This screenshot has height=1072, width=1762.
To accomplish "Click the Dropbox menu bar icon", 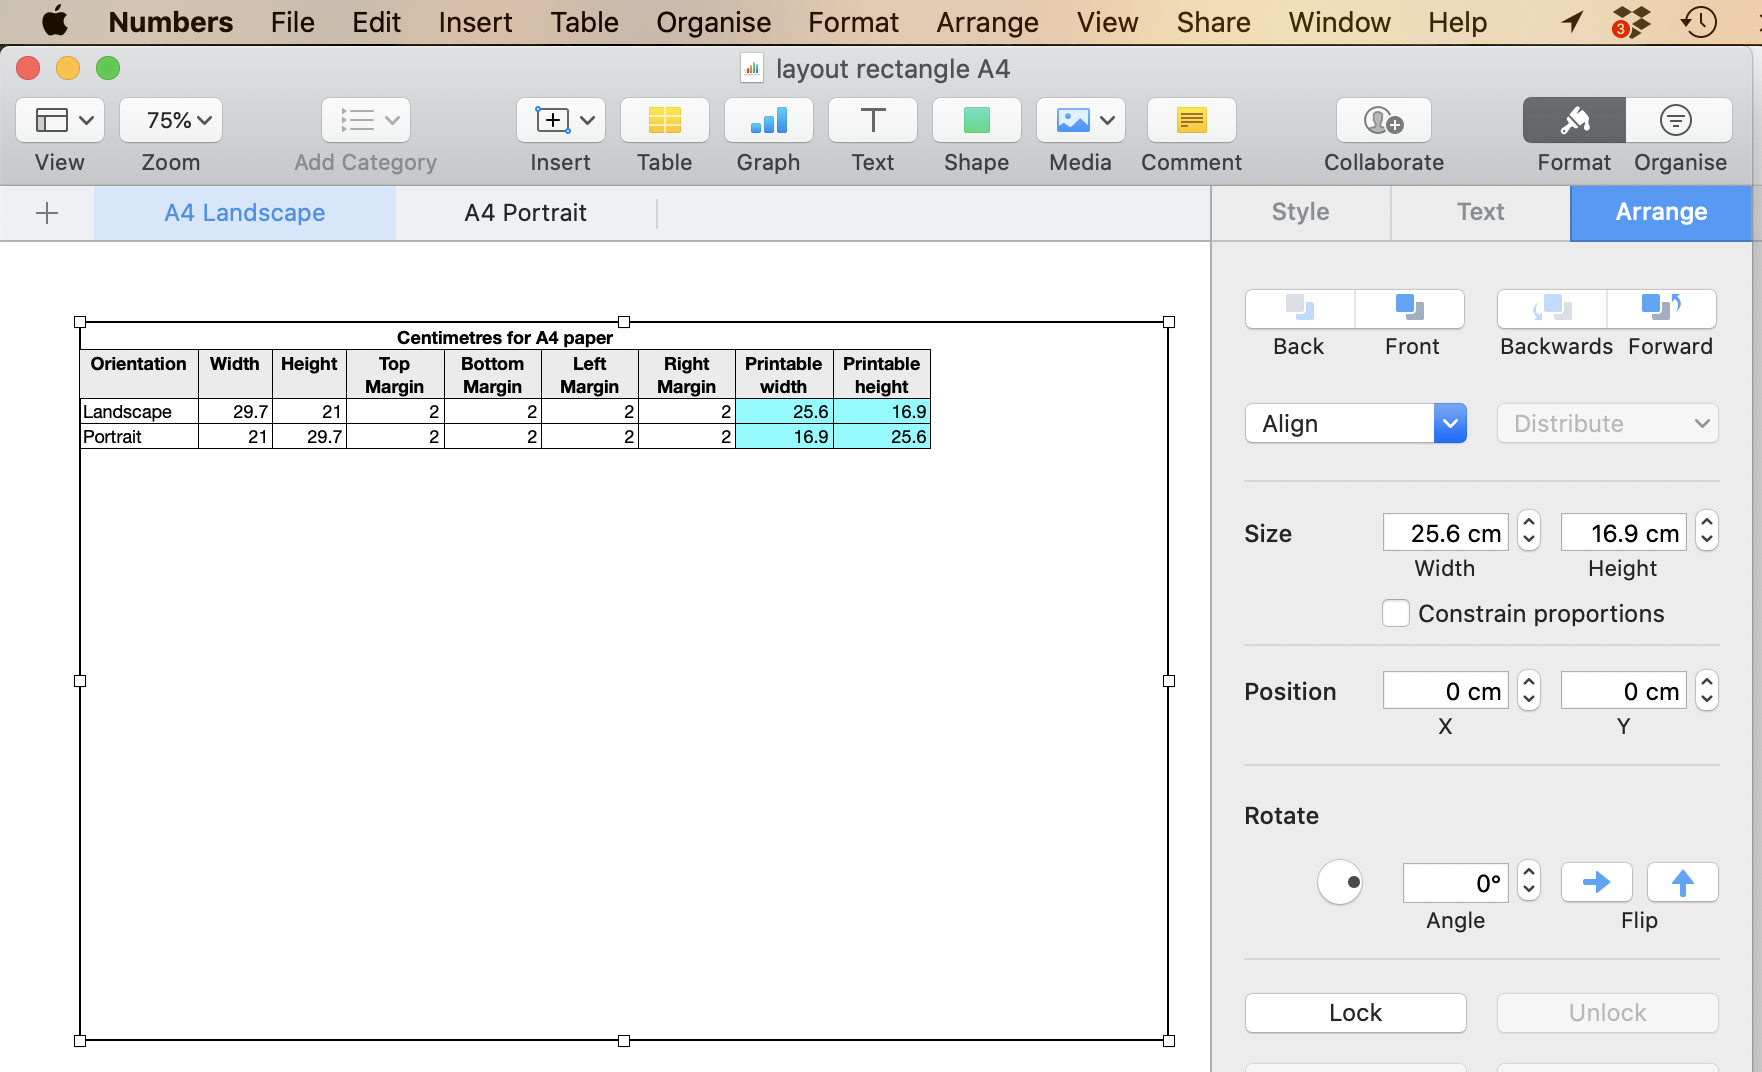I will pyautogui.click(x=1631, y=22).
